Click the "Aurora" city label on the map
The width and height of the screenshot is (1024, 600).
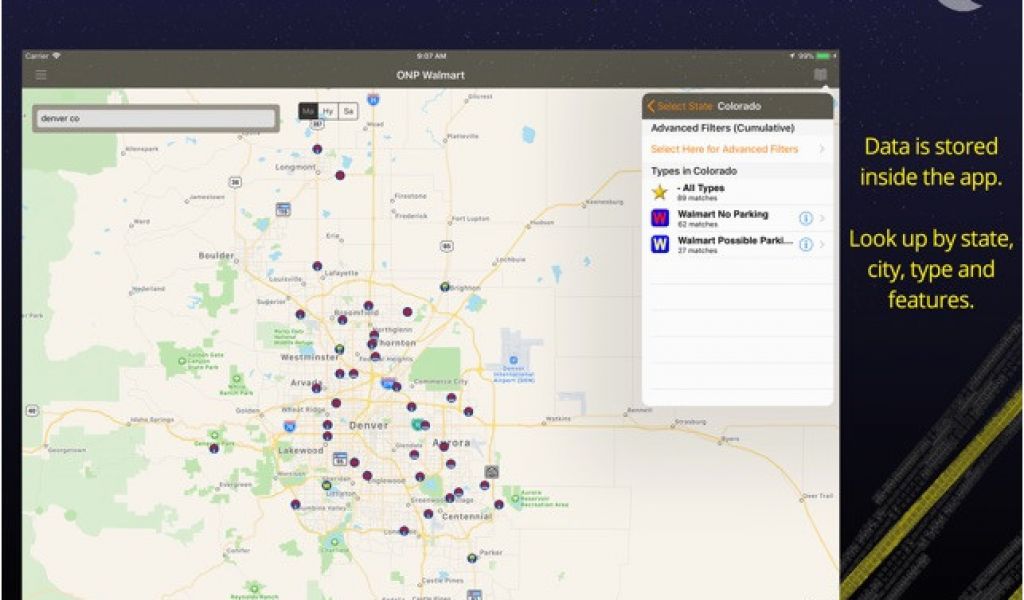pyautogui.click(x=452, y=443)
